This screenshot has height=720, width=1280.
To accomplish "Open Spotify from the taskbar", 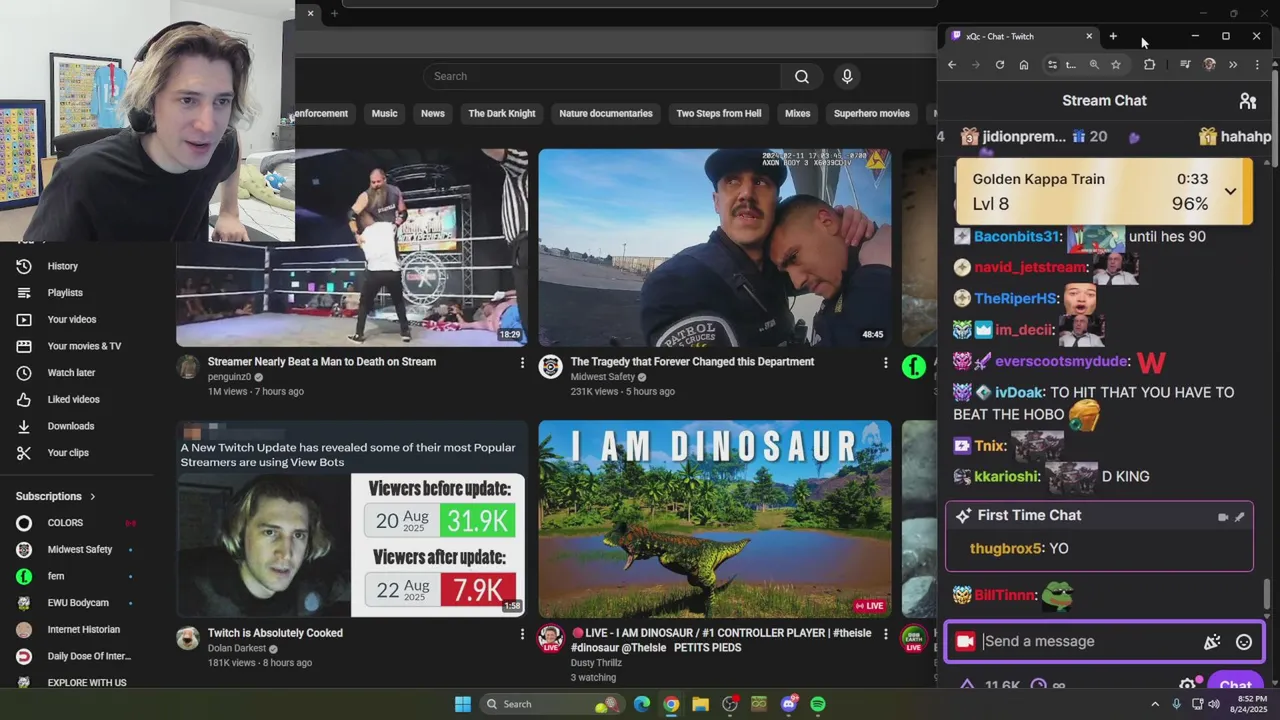I will [818, 704].
